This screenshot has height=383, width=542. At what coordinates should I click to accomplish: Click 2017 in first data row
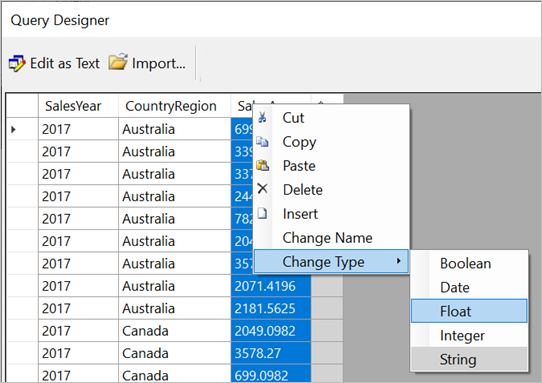[78, 129]
